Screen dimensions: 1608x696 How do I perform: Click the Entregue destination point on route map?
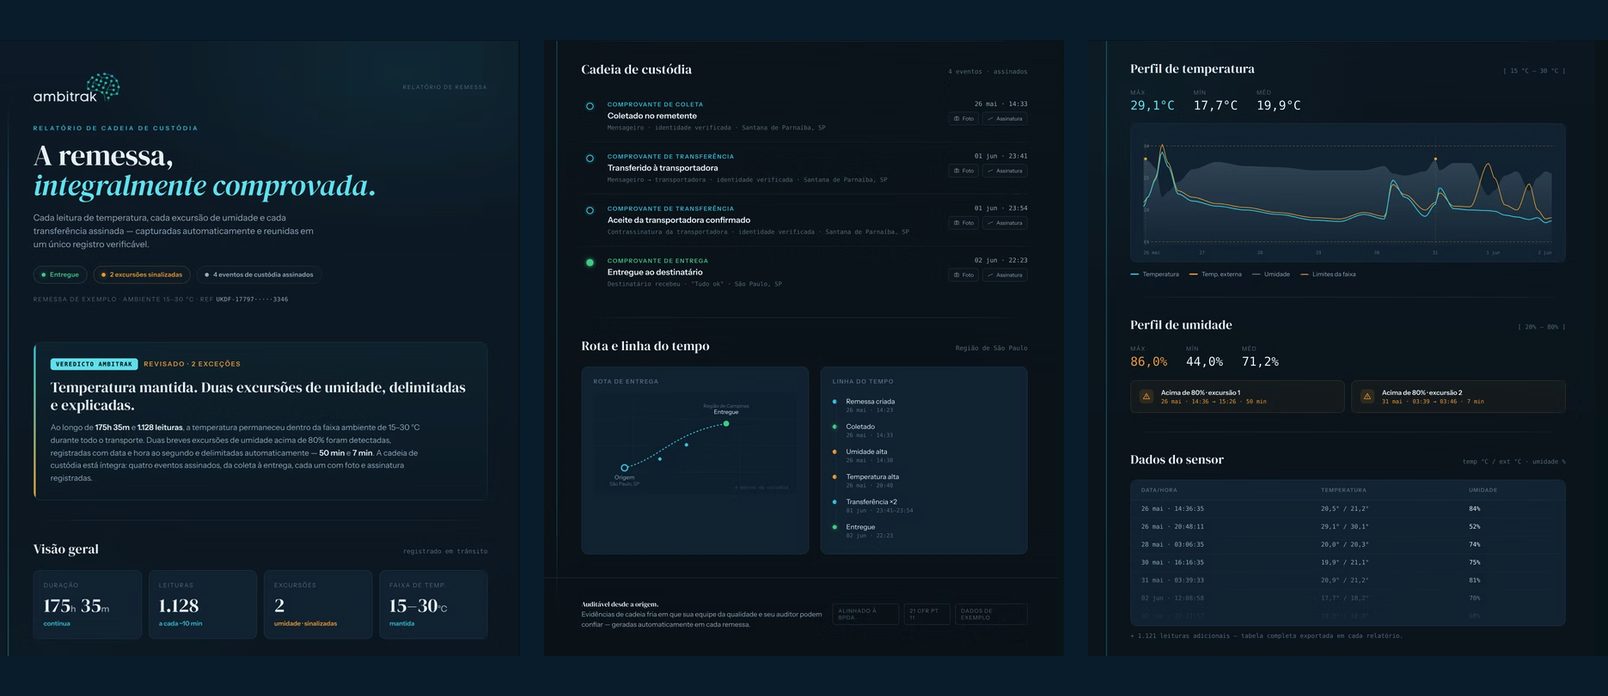(x=726, y=424)
